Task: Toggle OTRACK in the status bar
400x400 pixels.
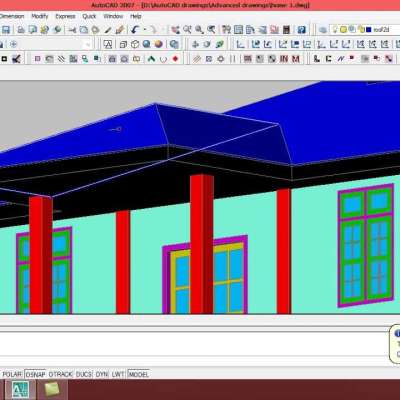Action: 60,374
